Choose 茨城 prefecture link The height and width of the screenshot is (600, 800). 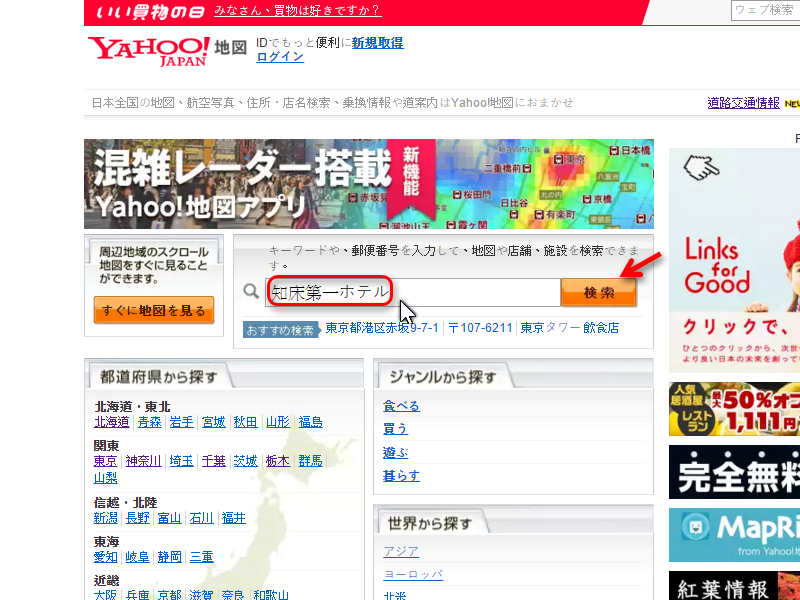245,461
